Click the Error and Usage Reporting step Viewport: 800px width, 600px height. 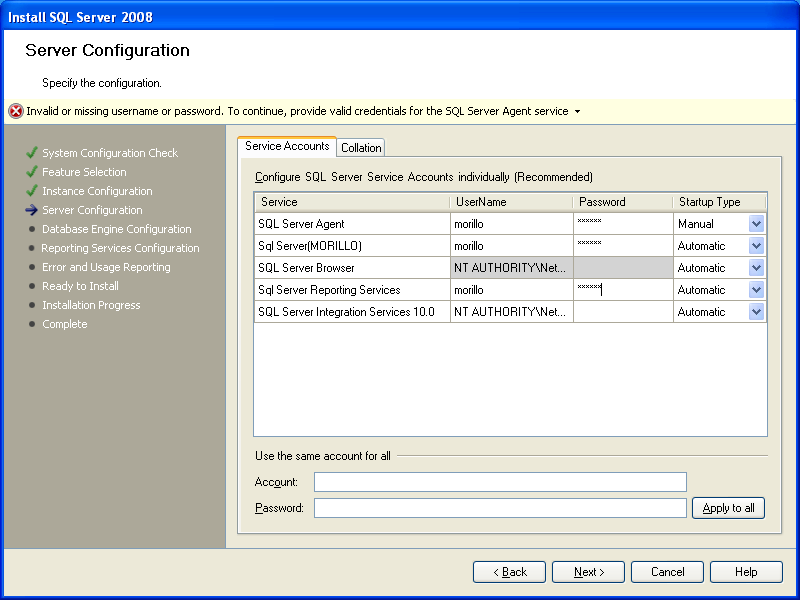pos(106,266)
